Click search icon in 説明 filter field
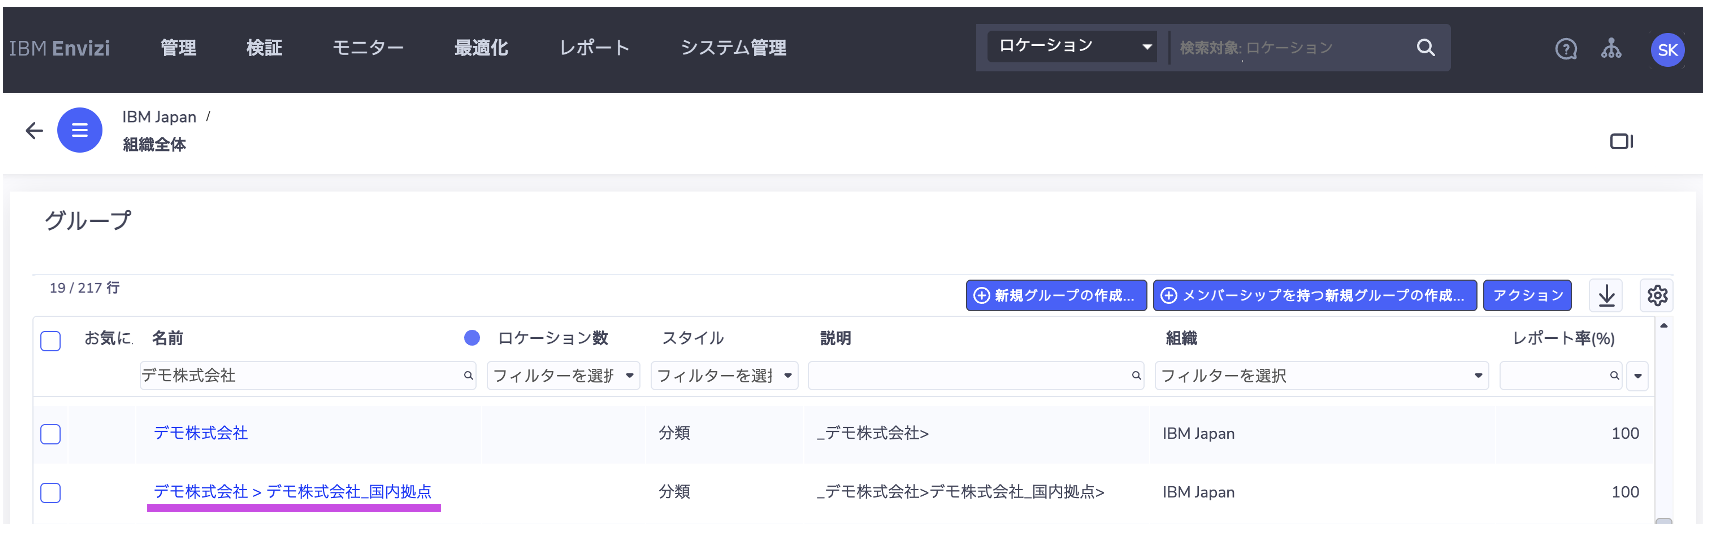 [1136, 376]
